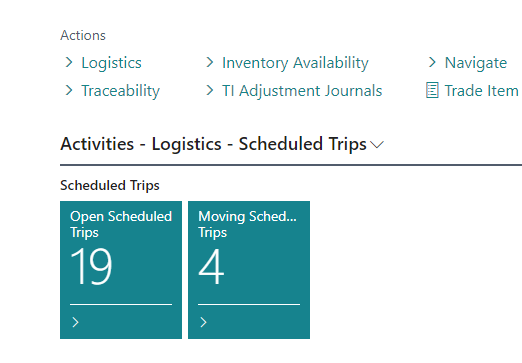This screenshot has height=363, width=522.
Task: Expand the Traceability actions group
Action: (120, 91)
